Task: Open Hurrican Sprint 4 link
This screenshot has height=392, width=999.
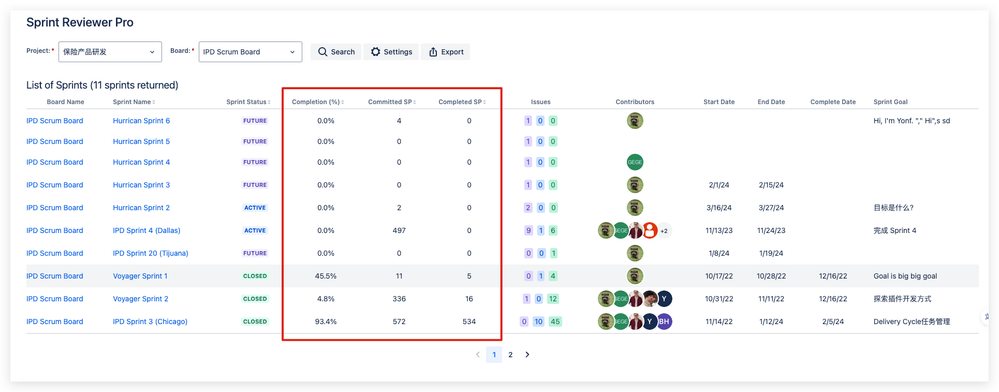Action: click(141, 163)
